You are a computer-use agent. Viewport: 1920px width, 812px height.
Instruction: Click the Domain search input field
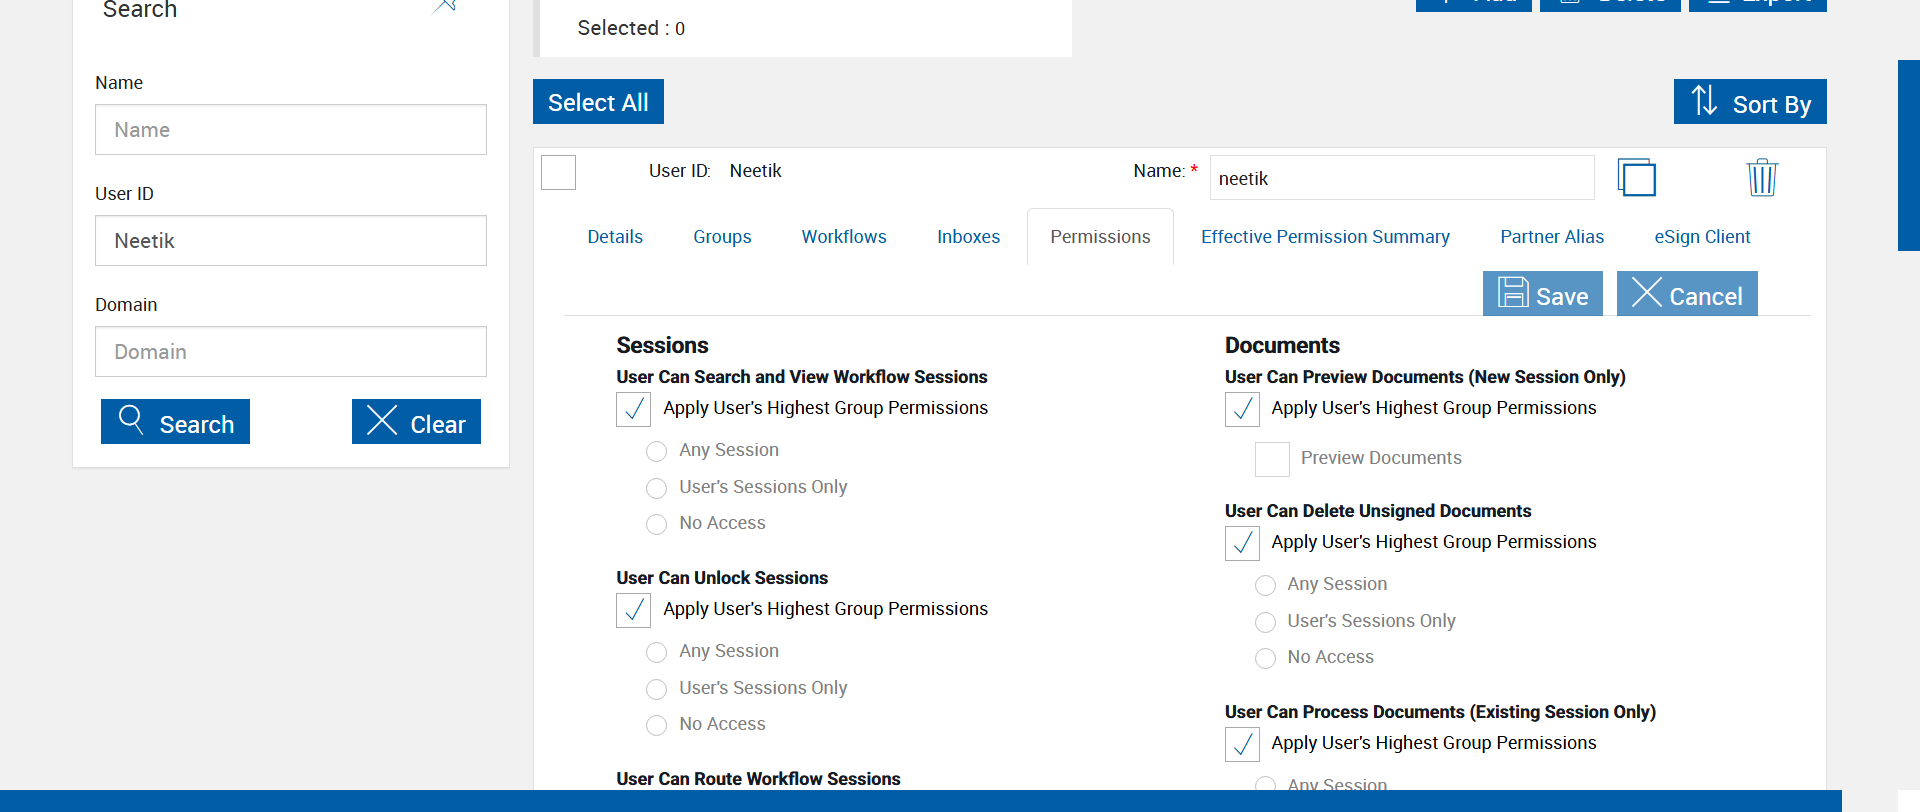coord(291,352)
